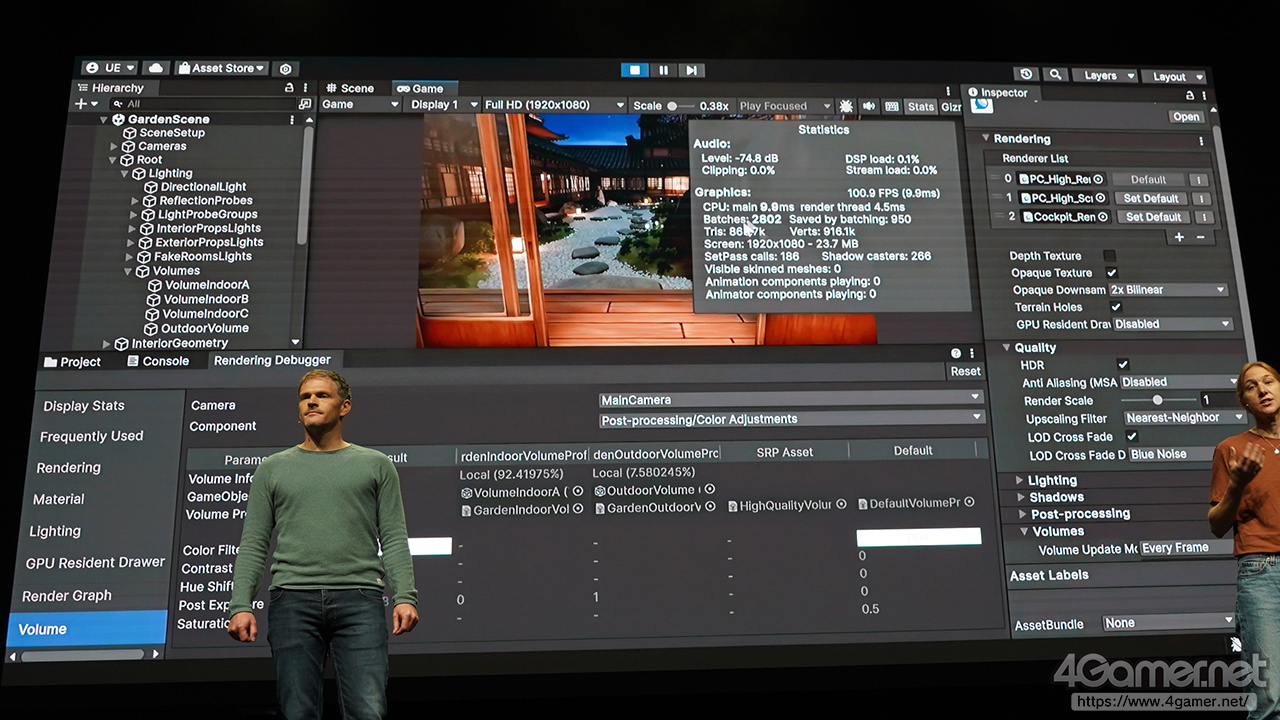
Task: Pick object for HighQualityVolume profile field
Action: (x=841, y=505)
